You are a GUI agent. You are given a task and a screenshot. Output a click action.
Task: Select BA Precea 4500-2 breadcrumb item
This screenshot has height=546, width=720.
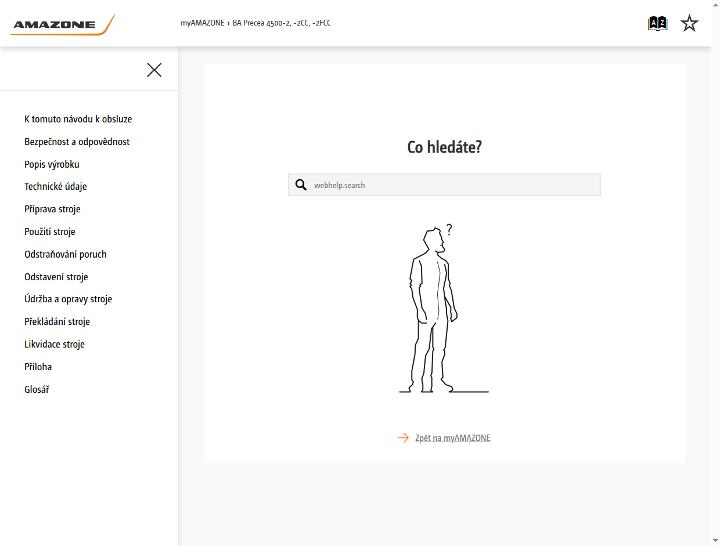[x=281, y=23]
